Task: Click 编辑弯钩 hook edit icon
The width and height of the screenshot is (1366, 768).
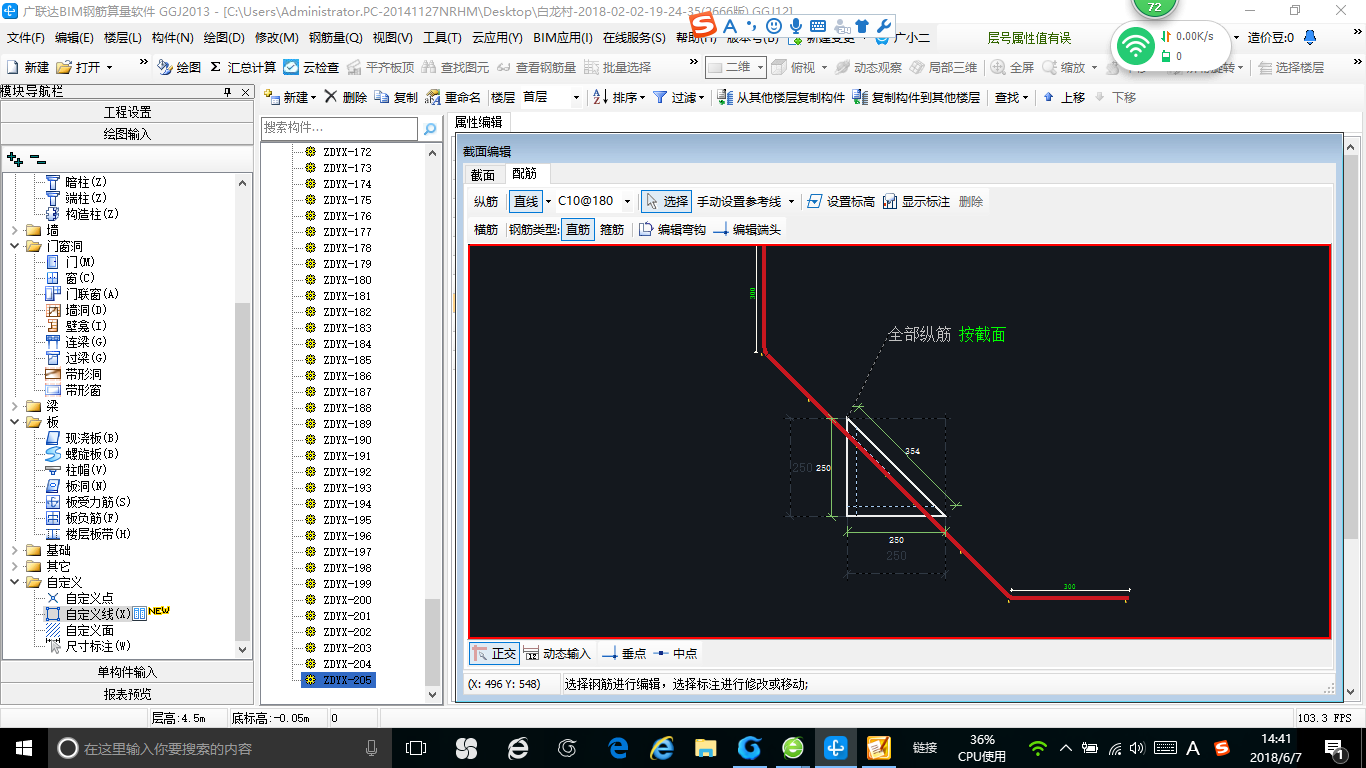Action: pos(646,229)
